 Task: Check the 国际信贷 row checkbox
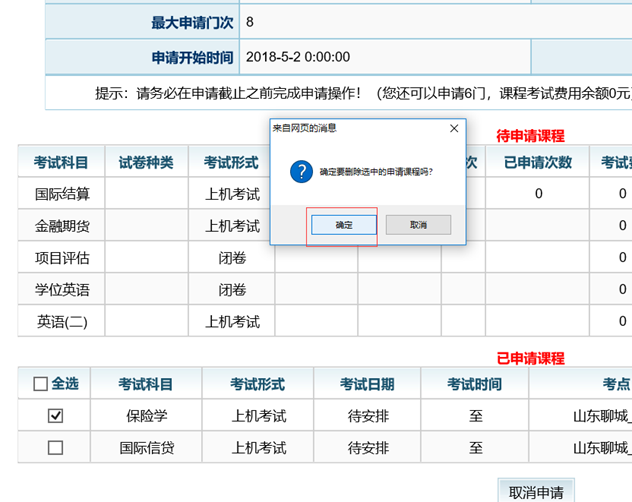(56, 448)
